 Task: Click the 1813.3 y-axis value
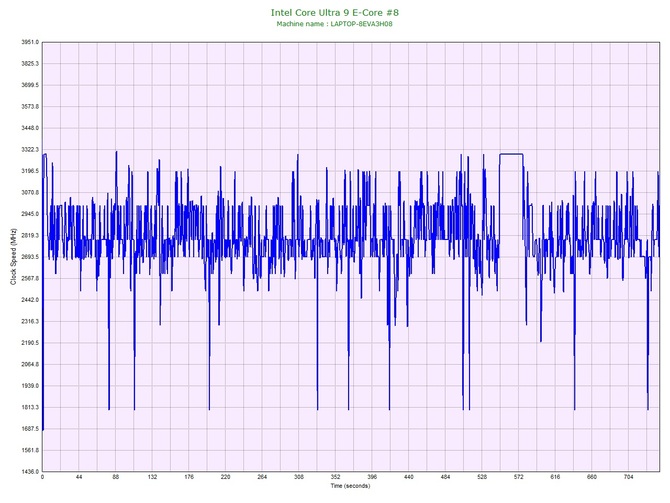click(x=30, y=407)
